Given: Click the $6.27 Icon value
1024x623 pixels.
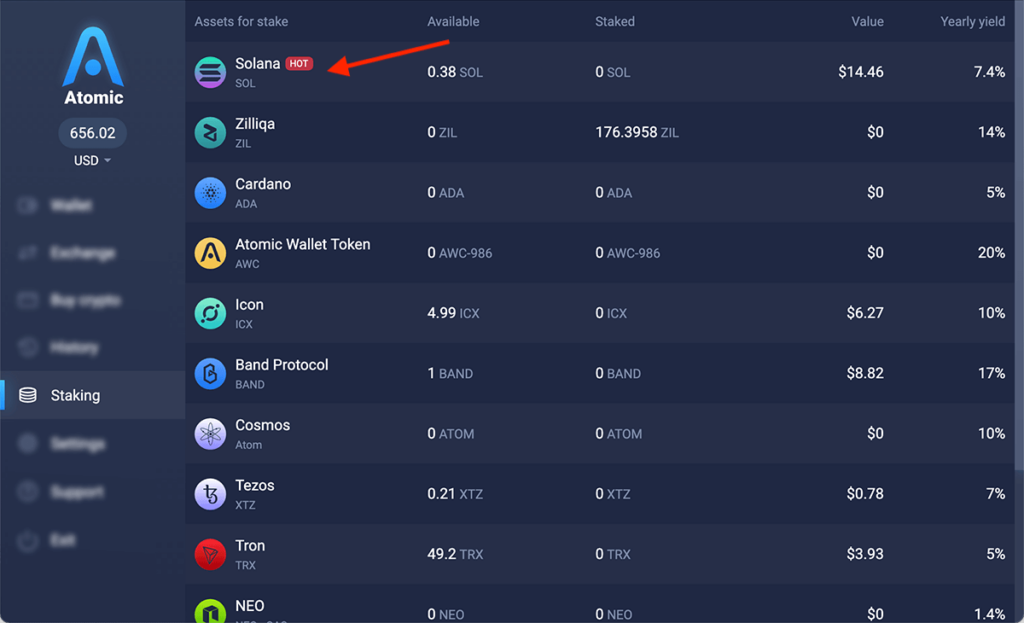Looking at the screenshot, I should click(865, 313).
